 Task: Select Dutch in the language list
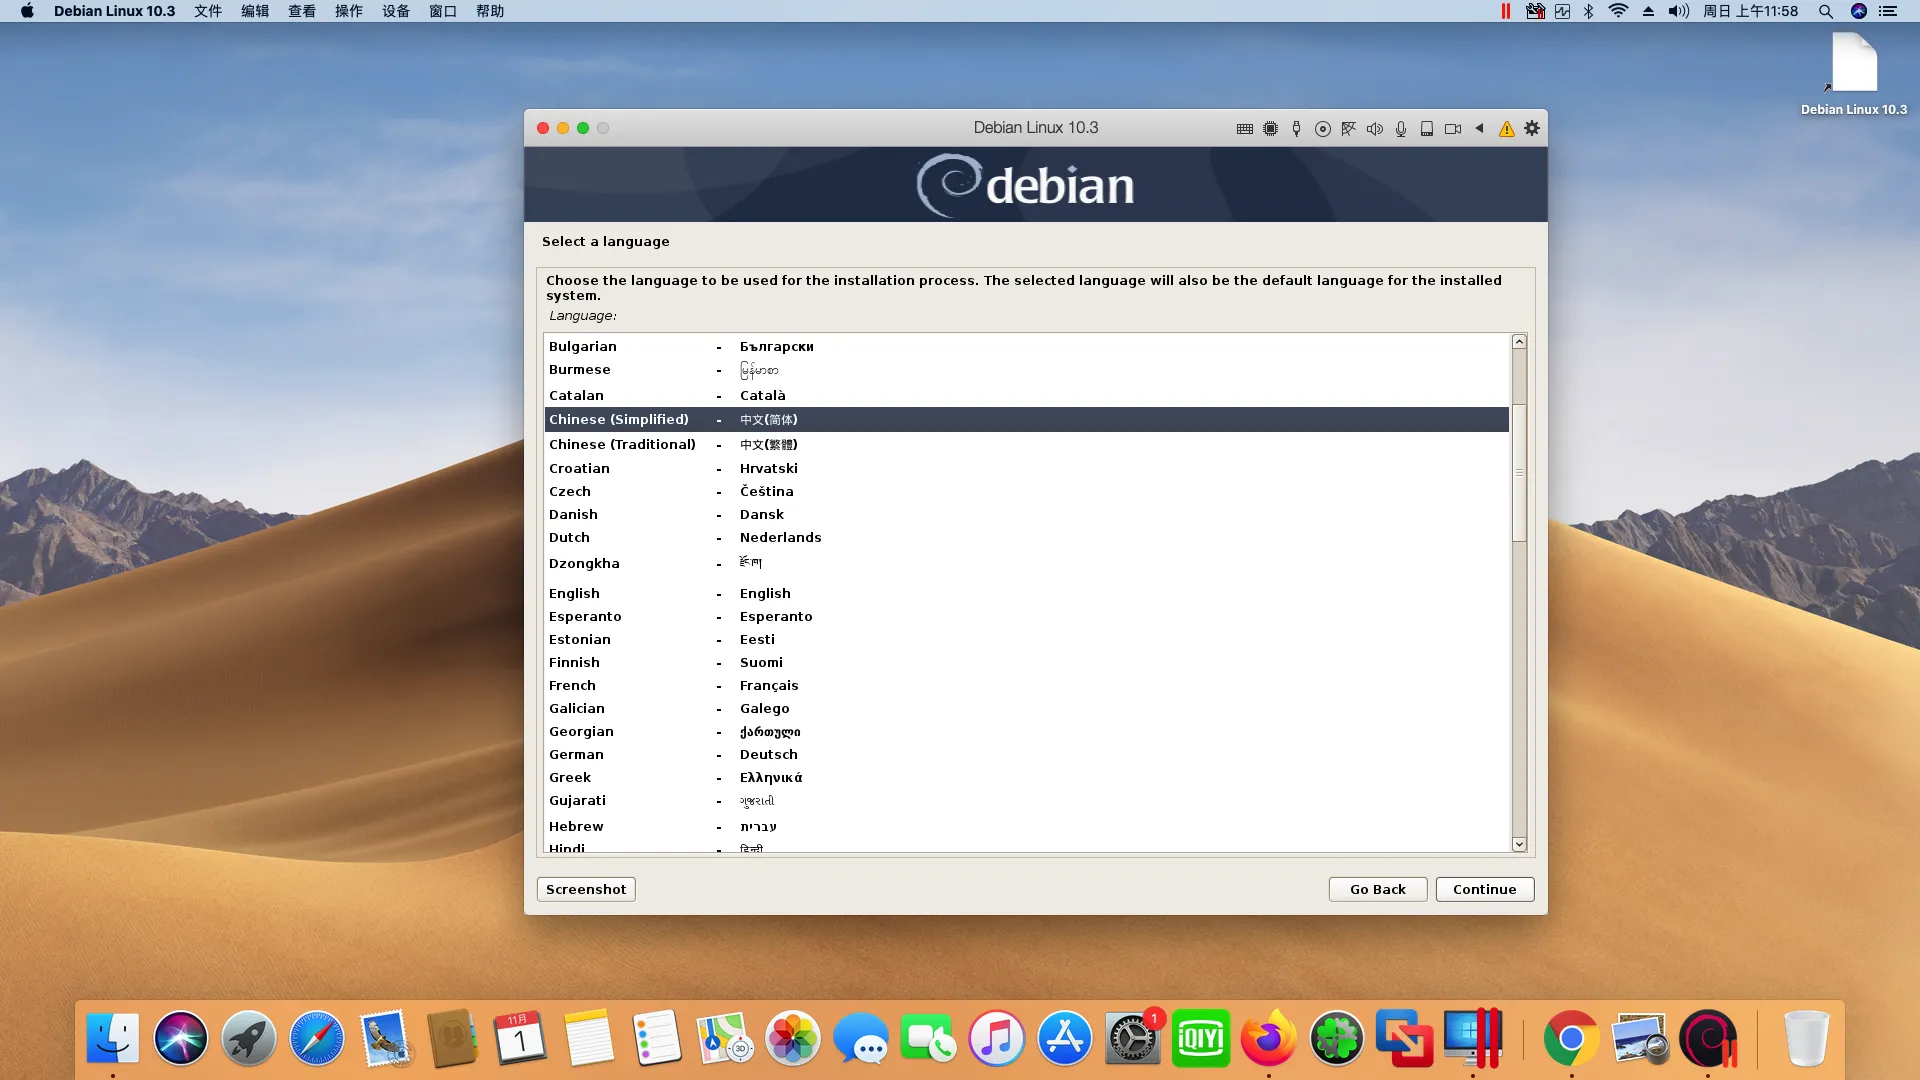click(x=1027, y=537)
